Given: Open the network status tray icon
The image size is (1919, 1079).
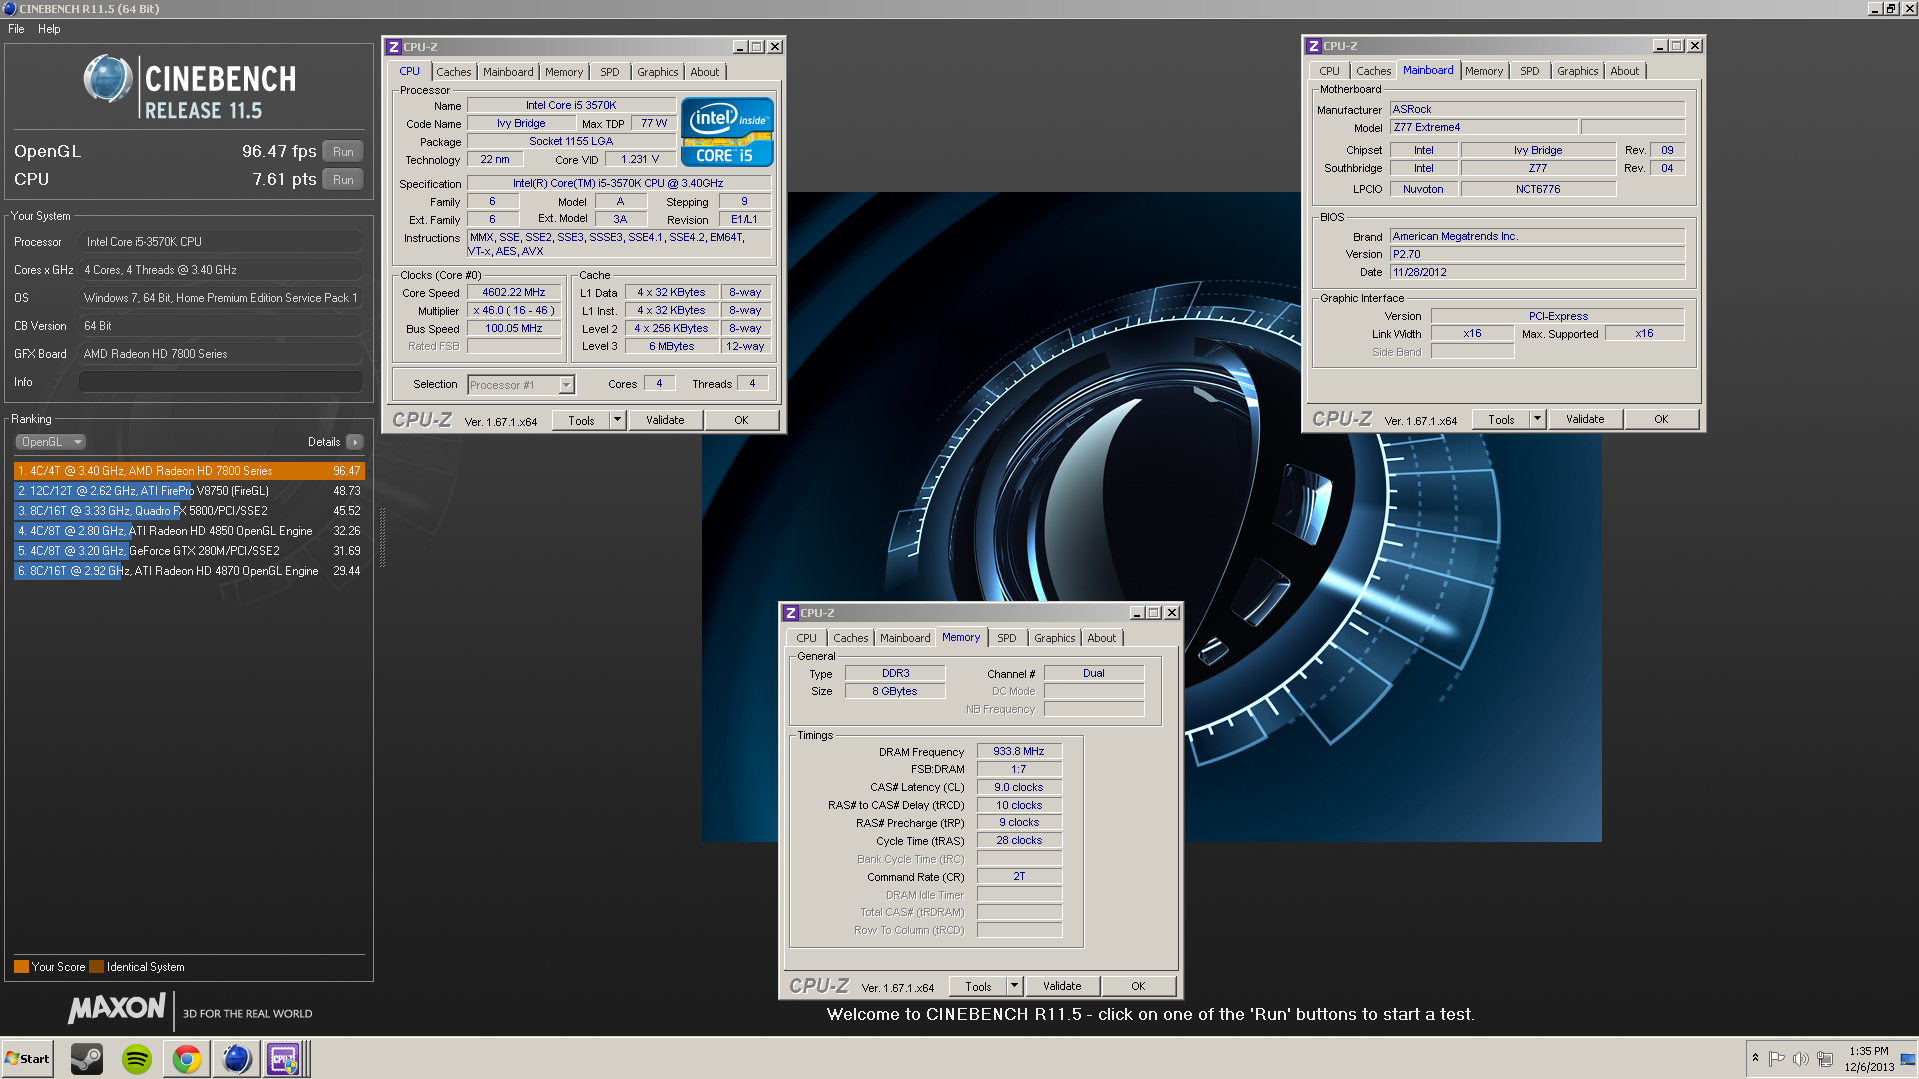Looking at the screenshot, I should (1825, 1058).
